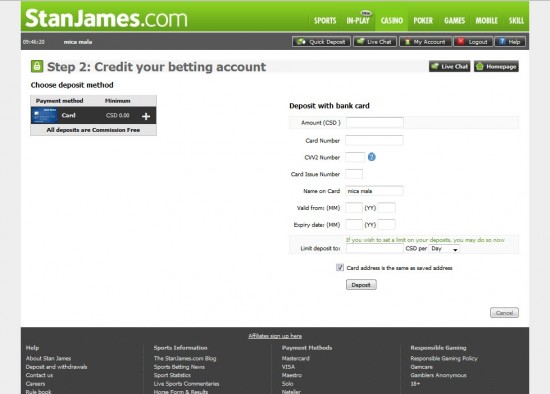Open Mastercard payment method link
The width and height of the screenshot is (550, 394).
296,358
